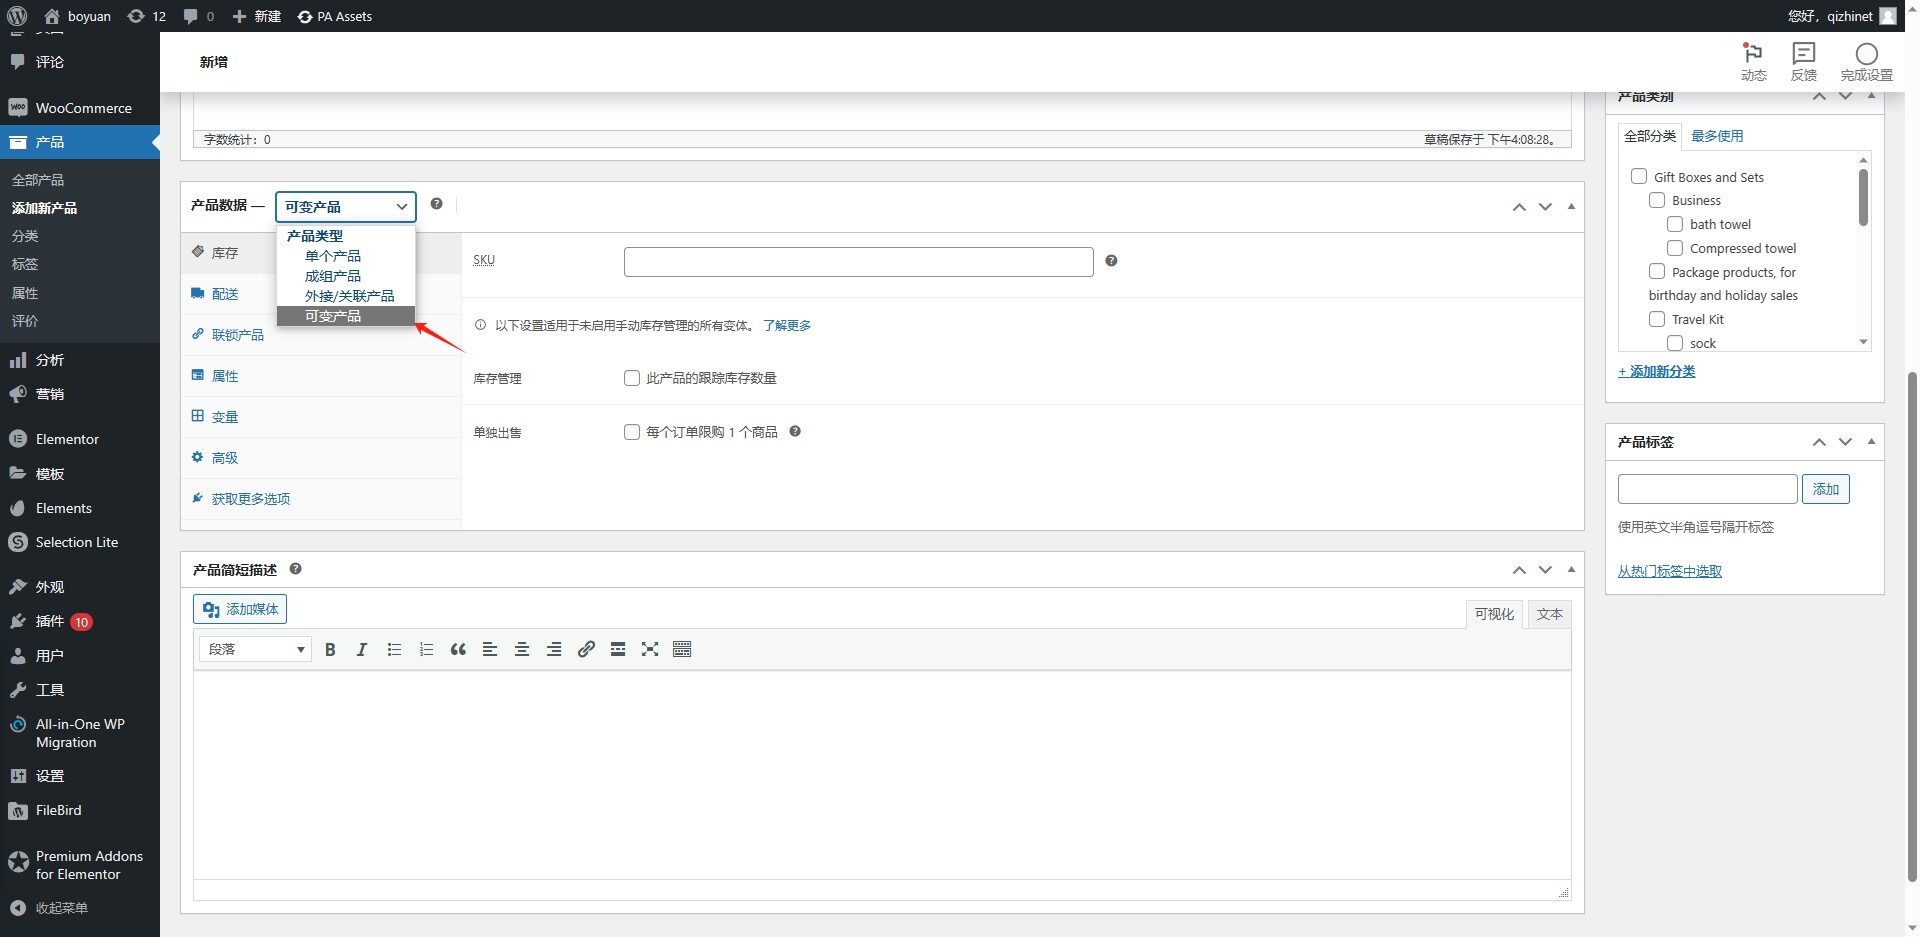Click the Italic formatting icon

362,650
